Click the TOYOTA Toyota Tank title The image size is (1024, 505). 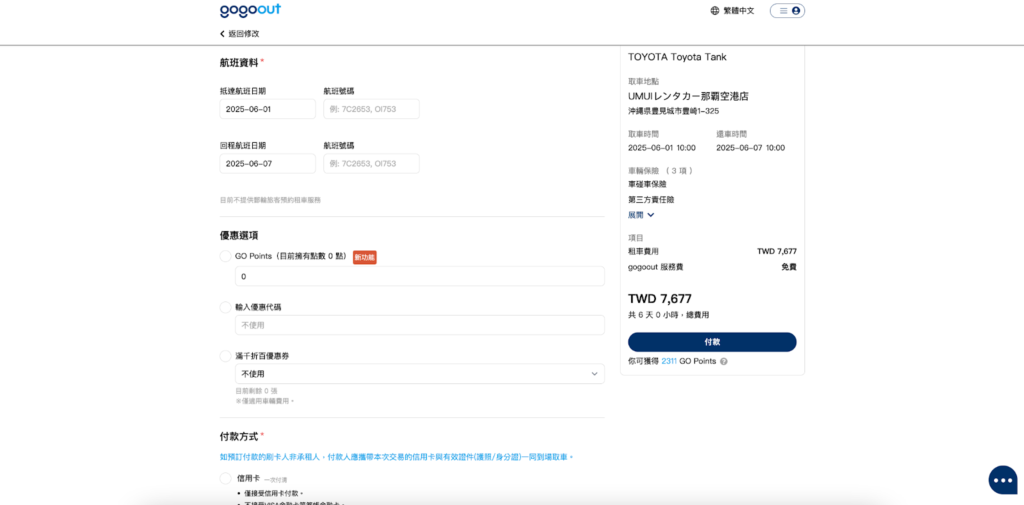(677, 57)
